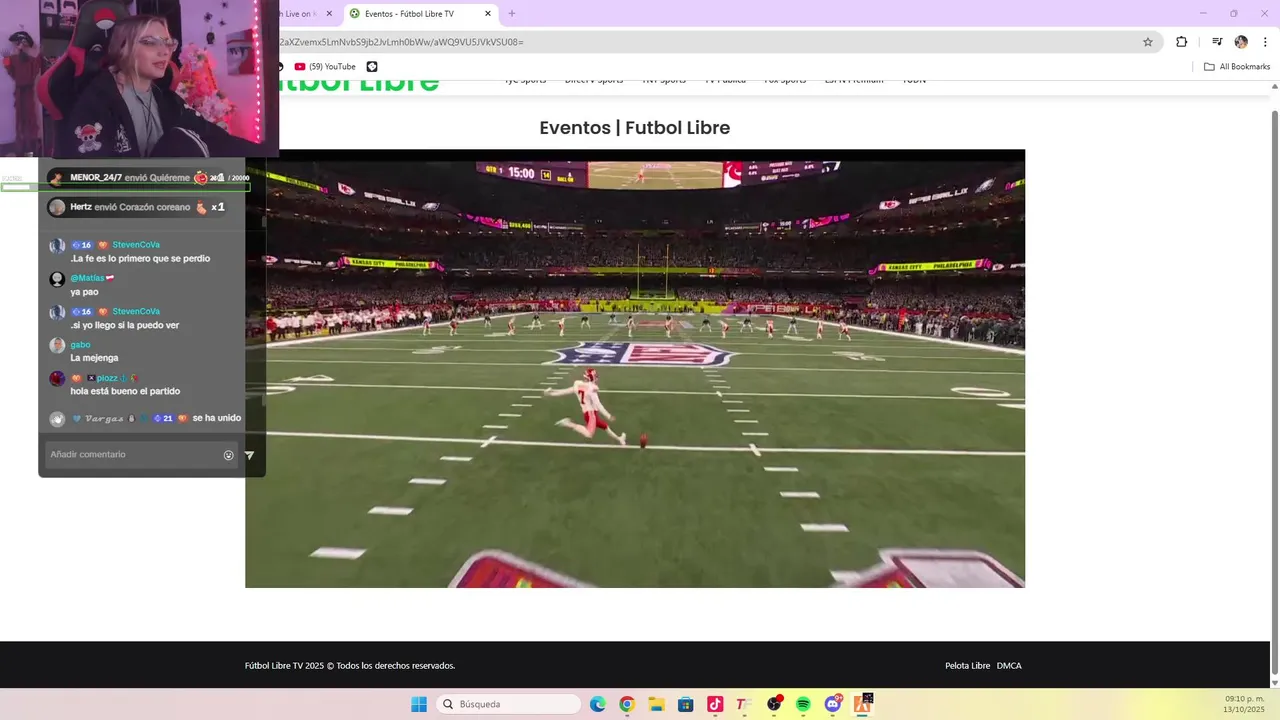Open Google Chrome from the taskbar

pos(627,704)
